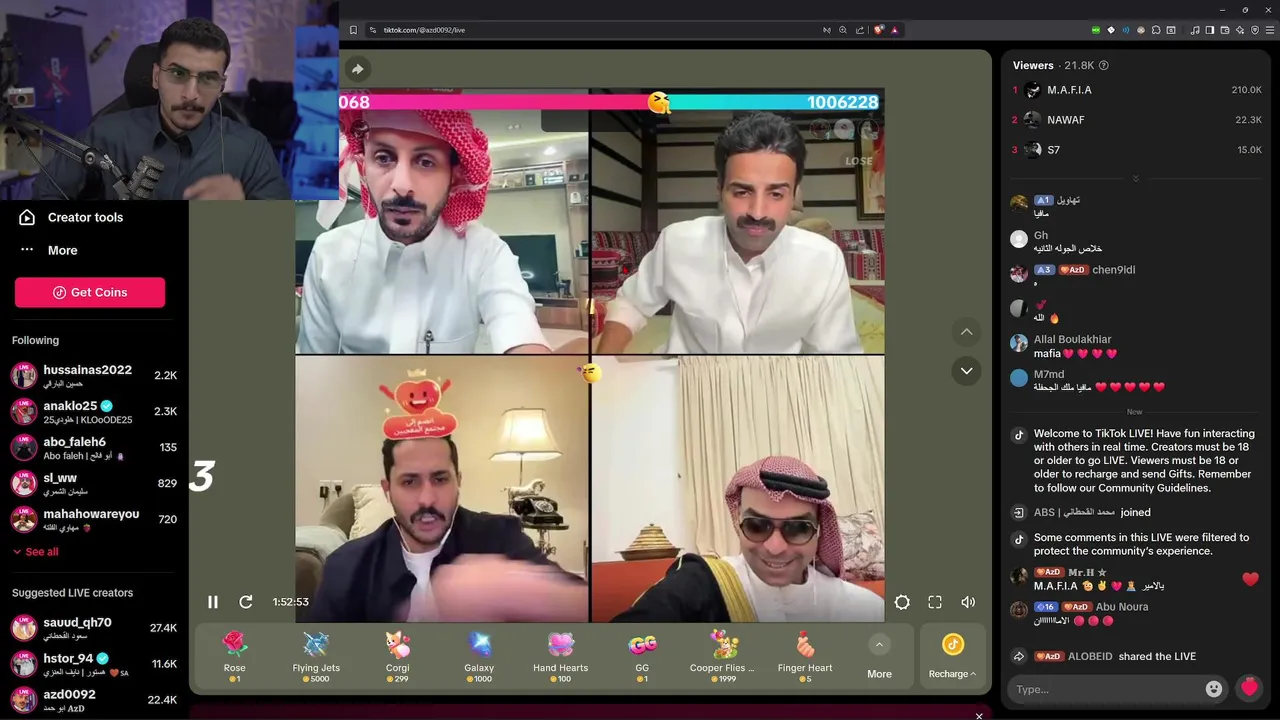Screen dimensions: 1280x720
Task: Click the pink-teal battle score bar
Action: point(611,102)
